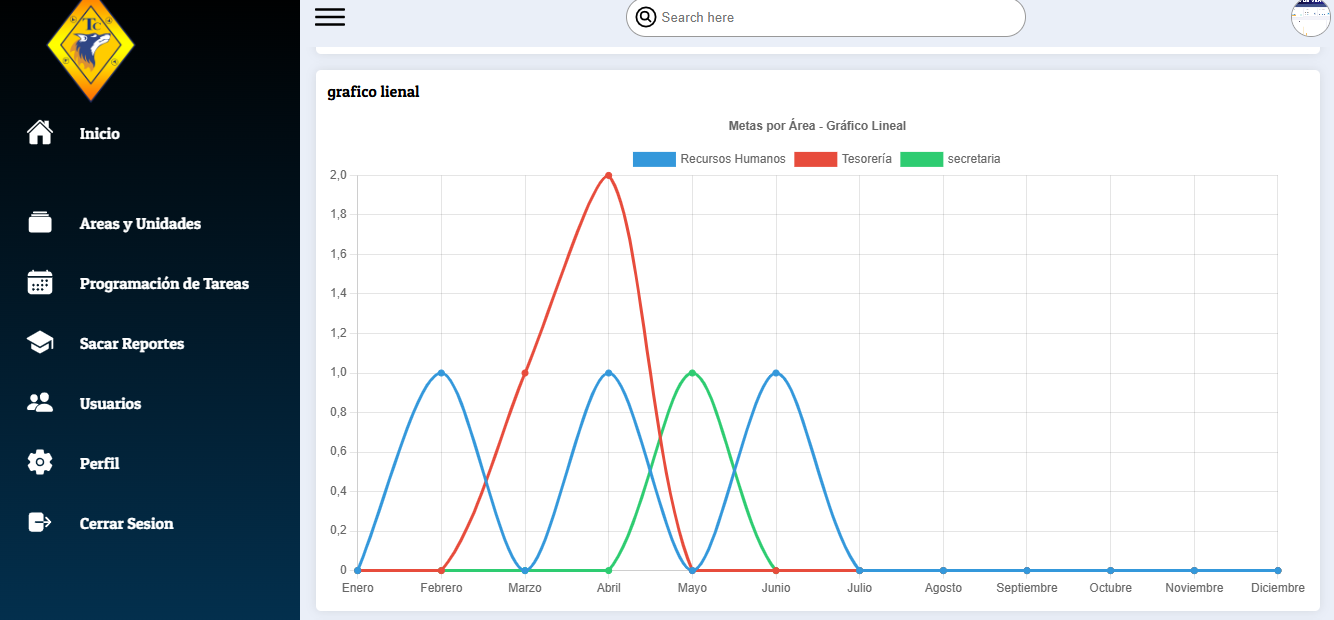The width and height of the screenshot is (1334, 620).
Task: Click the Areas y Unidades stack icon
Action: click(40, 223)
